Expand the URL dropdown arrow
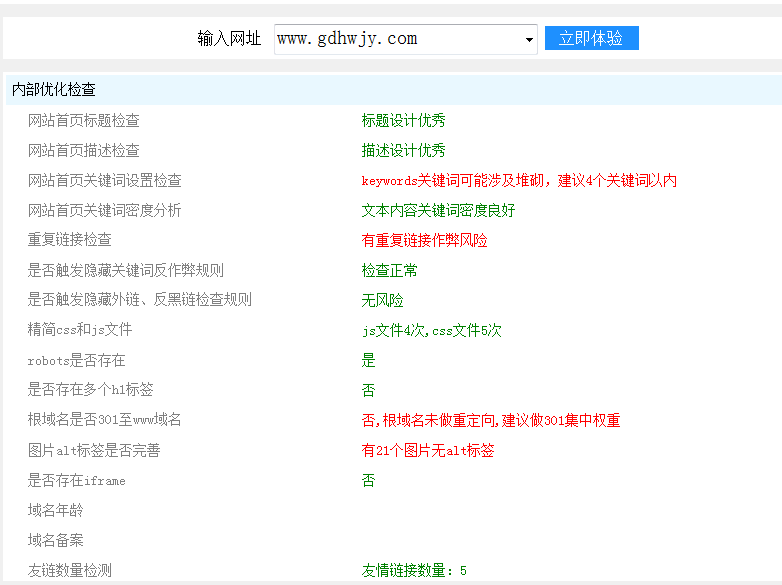Viewport: 782px width, 585px height. click(529, 40)
